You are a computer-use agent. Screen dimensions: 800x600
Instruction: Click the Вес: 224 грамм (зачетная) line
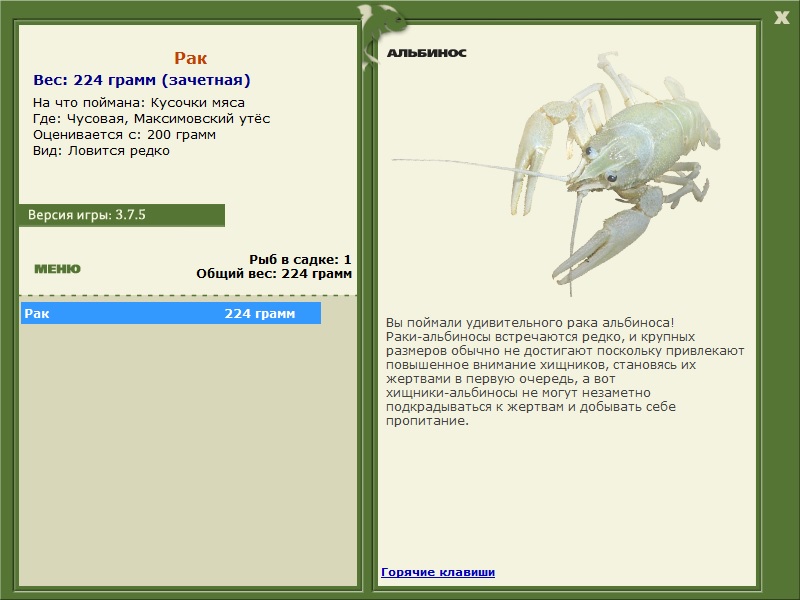click(x=142, y=80)
